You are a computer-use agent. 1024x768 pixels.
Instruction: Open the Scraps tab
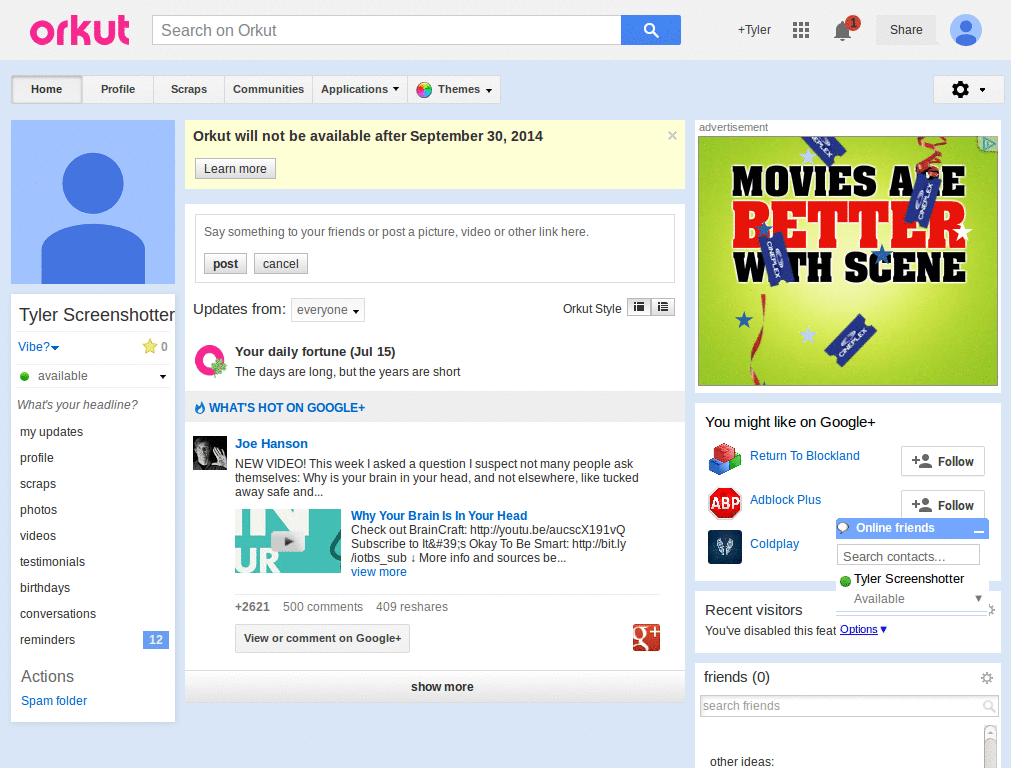(189, 89)
